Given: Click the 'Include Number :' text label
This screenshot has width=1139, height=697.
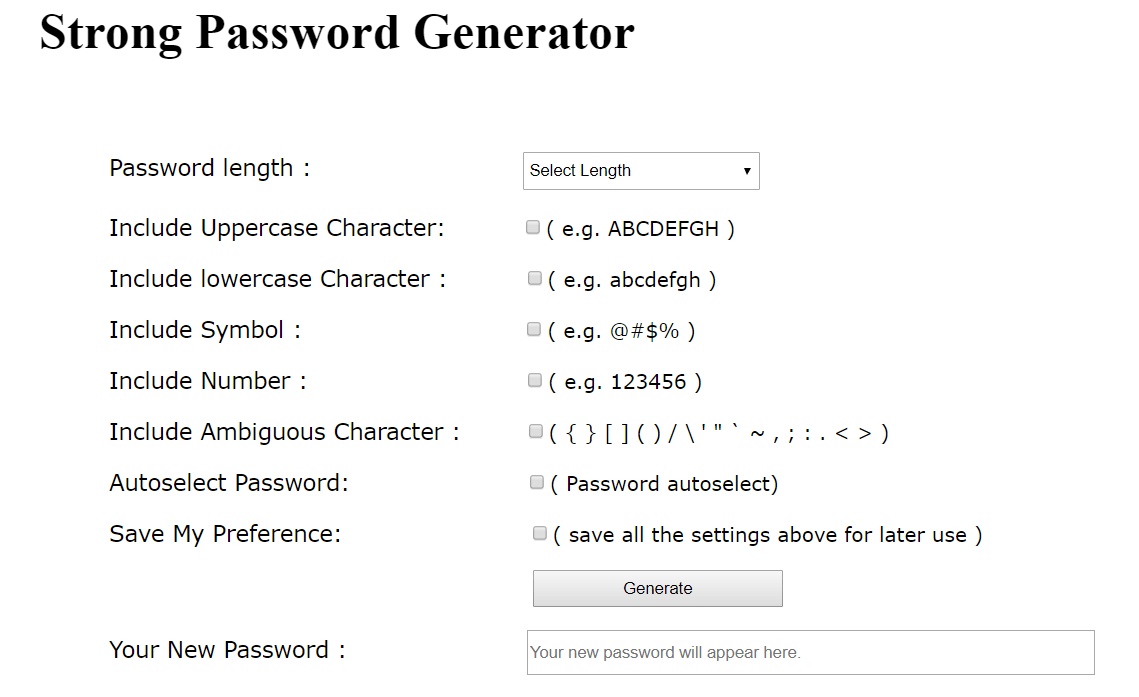Looking at the screenshot, I should point(208,381).
